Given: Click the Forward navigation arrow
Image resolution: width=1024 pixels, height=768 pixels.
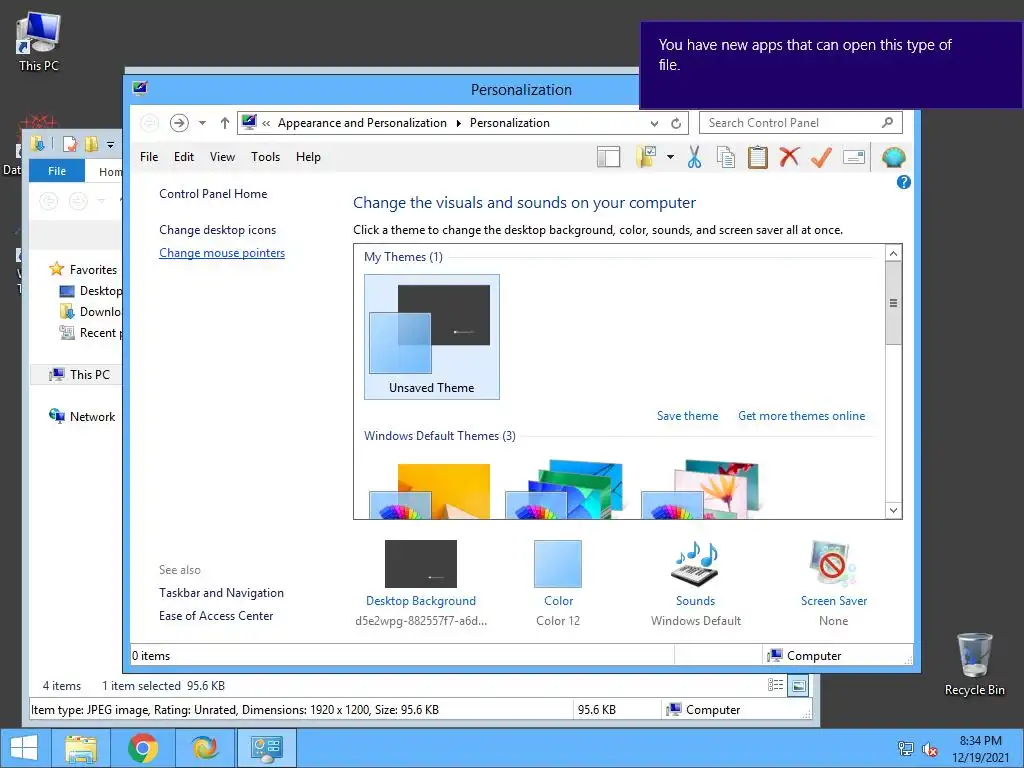Looking at the screenshot, I should [179, 123].
